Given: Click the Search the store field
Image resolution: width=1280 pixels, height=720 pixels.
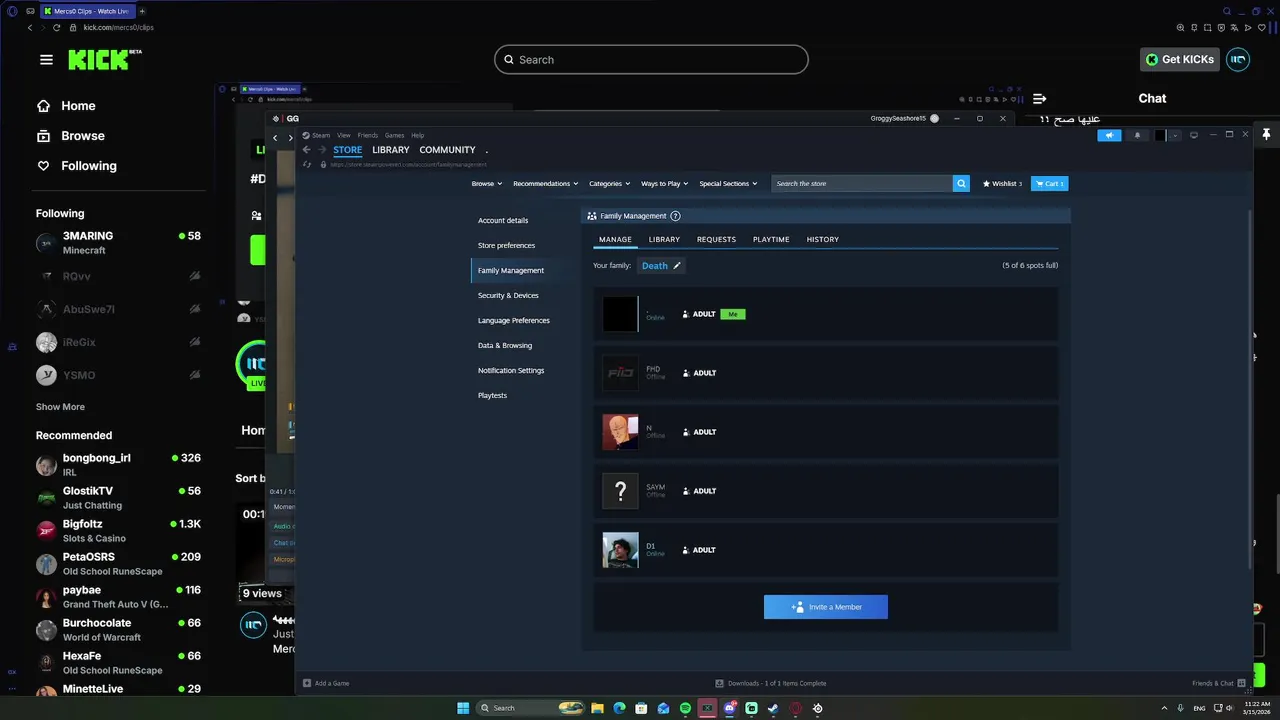Looking at the screenshot, I should tap(861, 184).
